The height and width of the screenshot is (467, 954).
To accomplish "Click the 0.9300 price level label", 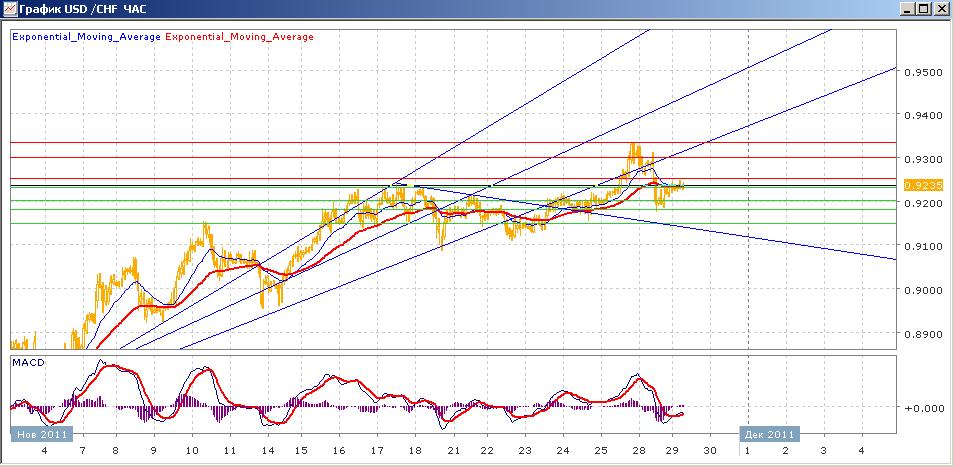I will tap(923, 158).
